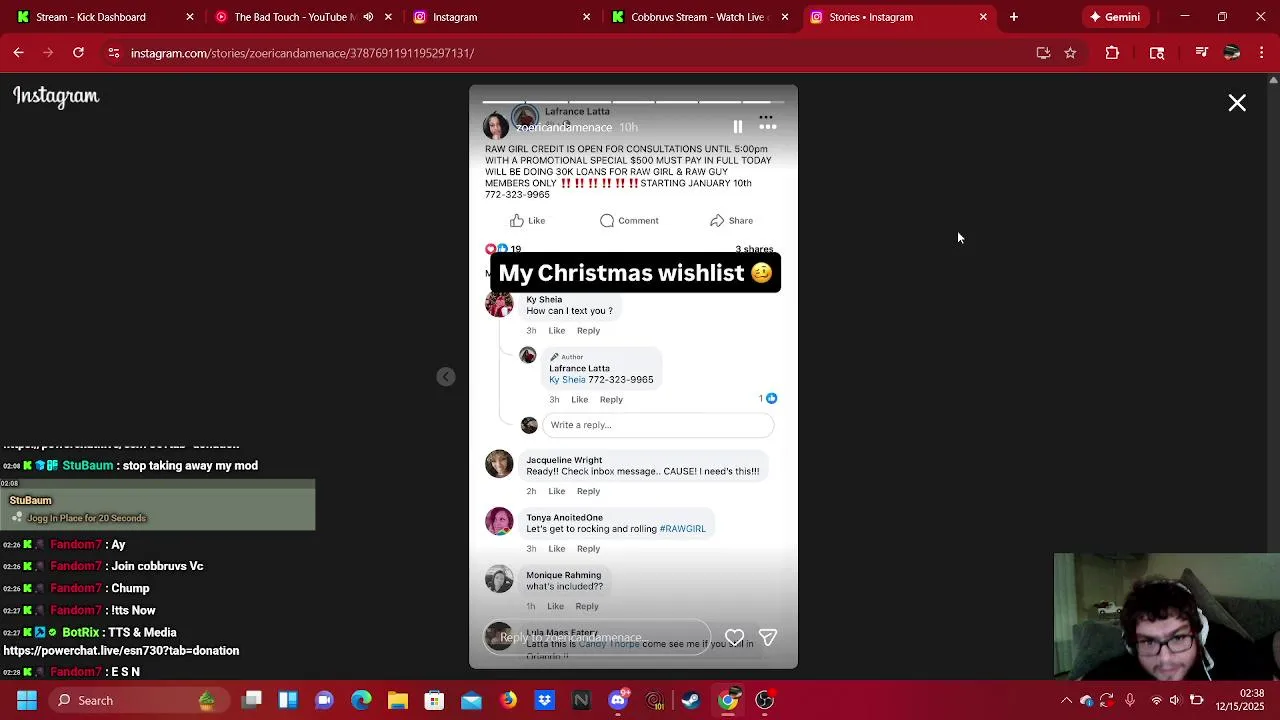
Task: Close the Stream - Kick Dashboard tab
Action: pyautogui.click(x=190, y=17)
